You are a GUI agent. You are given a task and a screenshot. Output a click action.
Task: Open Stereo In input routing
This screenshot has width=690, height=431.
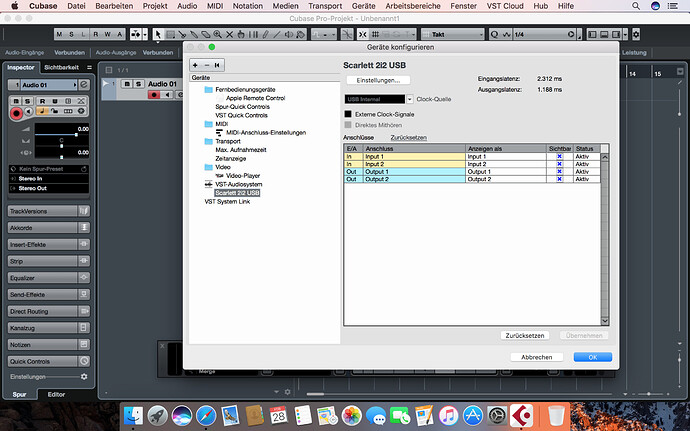coord(49,179)
